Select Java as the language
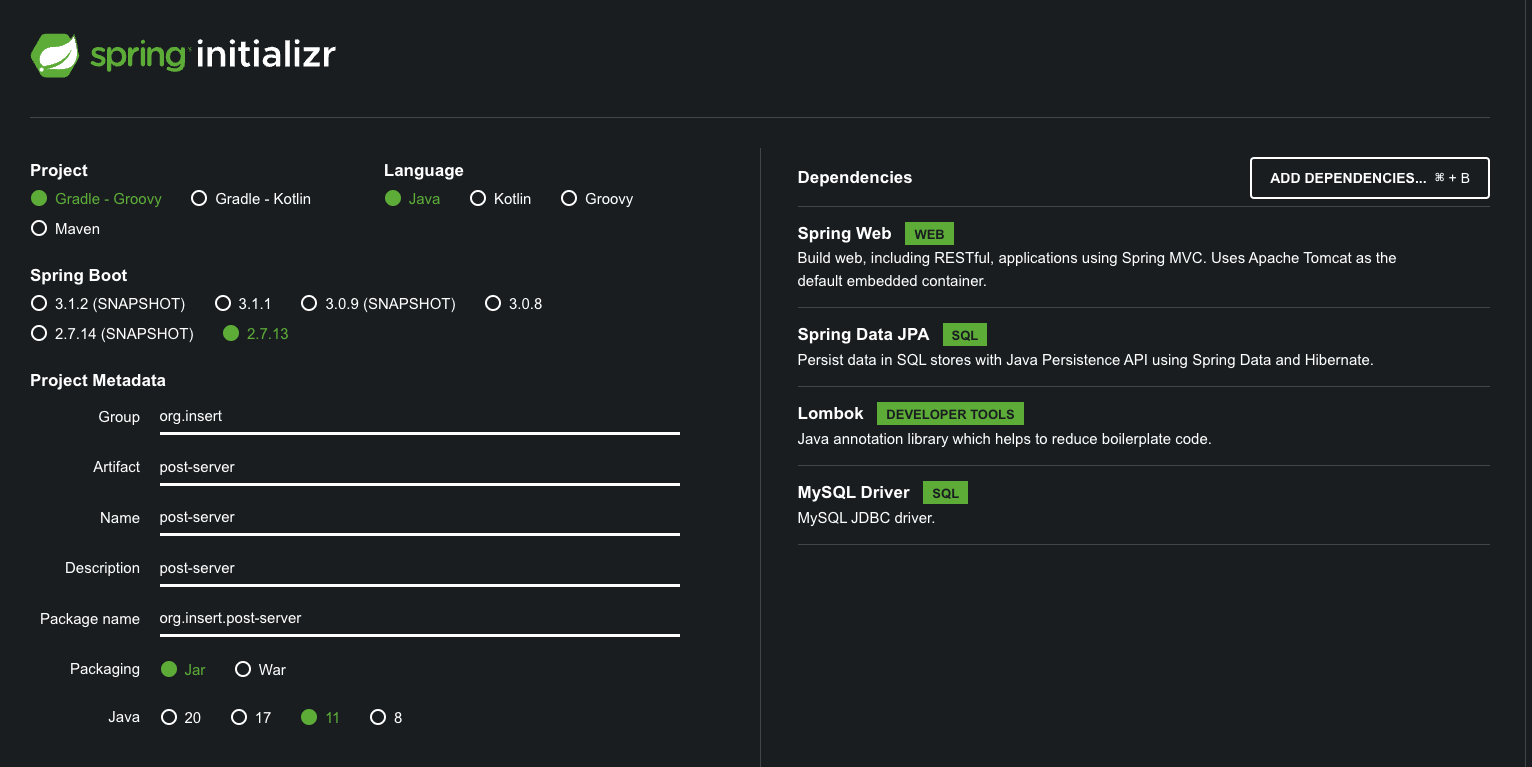This screenshot has width=1532, height=767. pos(413,199)
